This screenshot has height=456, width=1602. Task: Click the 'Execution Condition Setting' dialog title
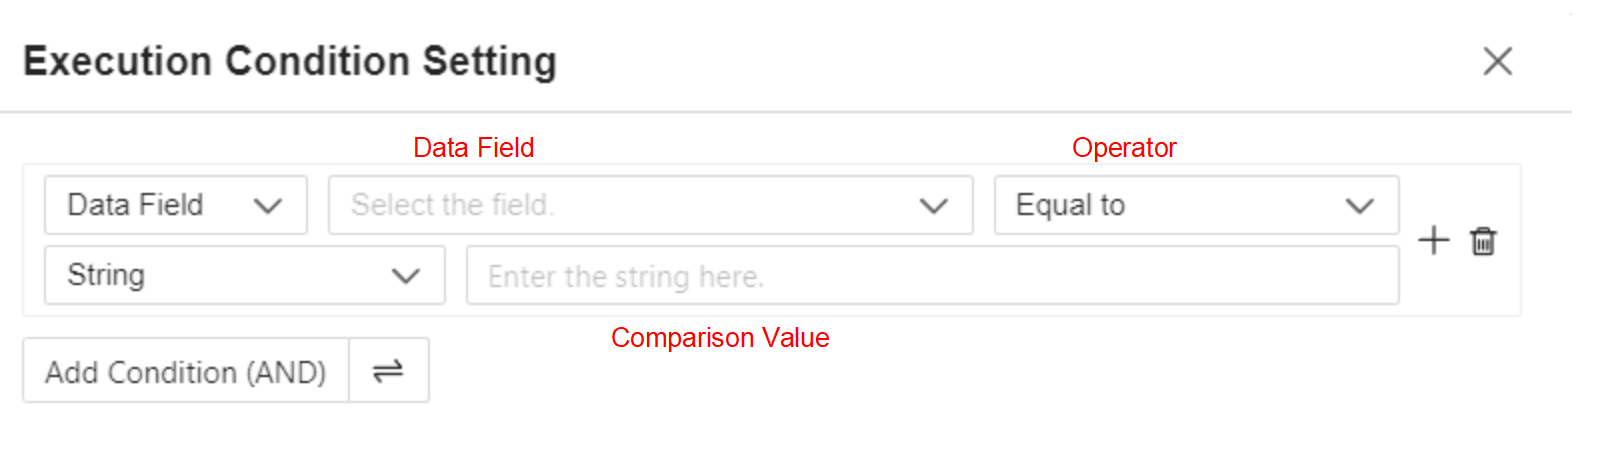pos(290,61)
